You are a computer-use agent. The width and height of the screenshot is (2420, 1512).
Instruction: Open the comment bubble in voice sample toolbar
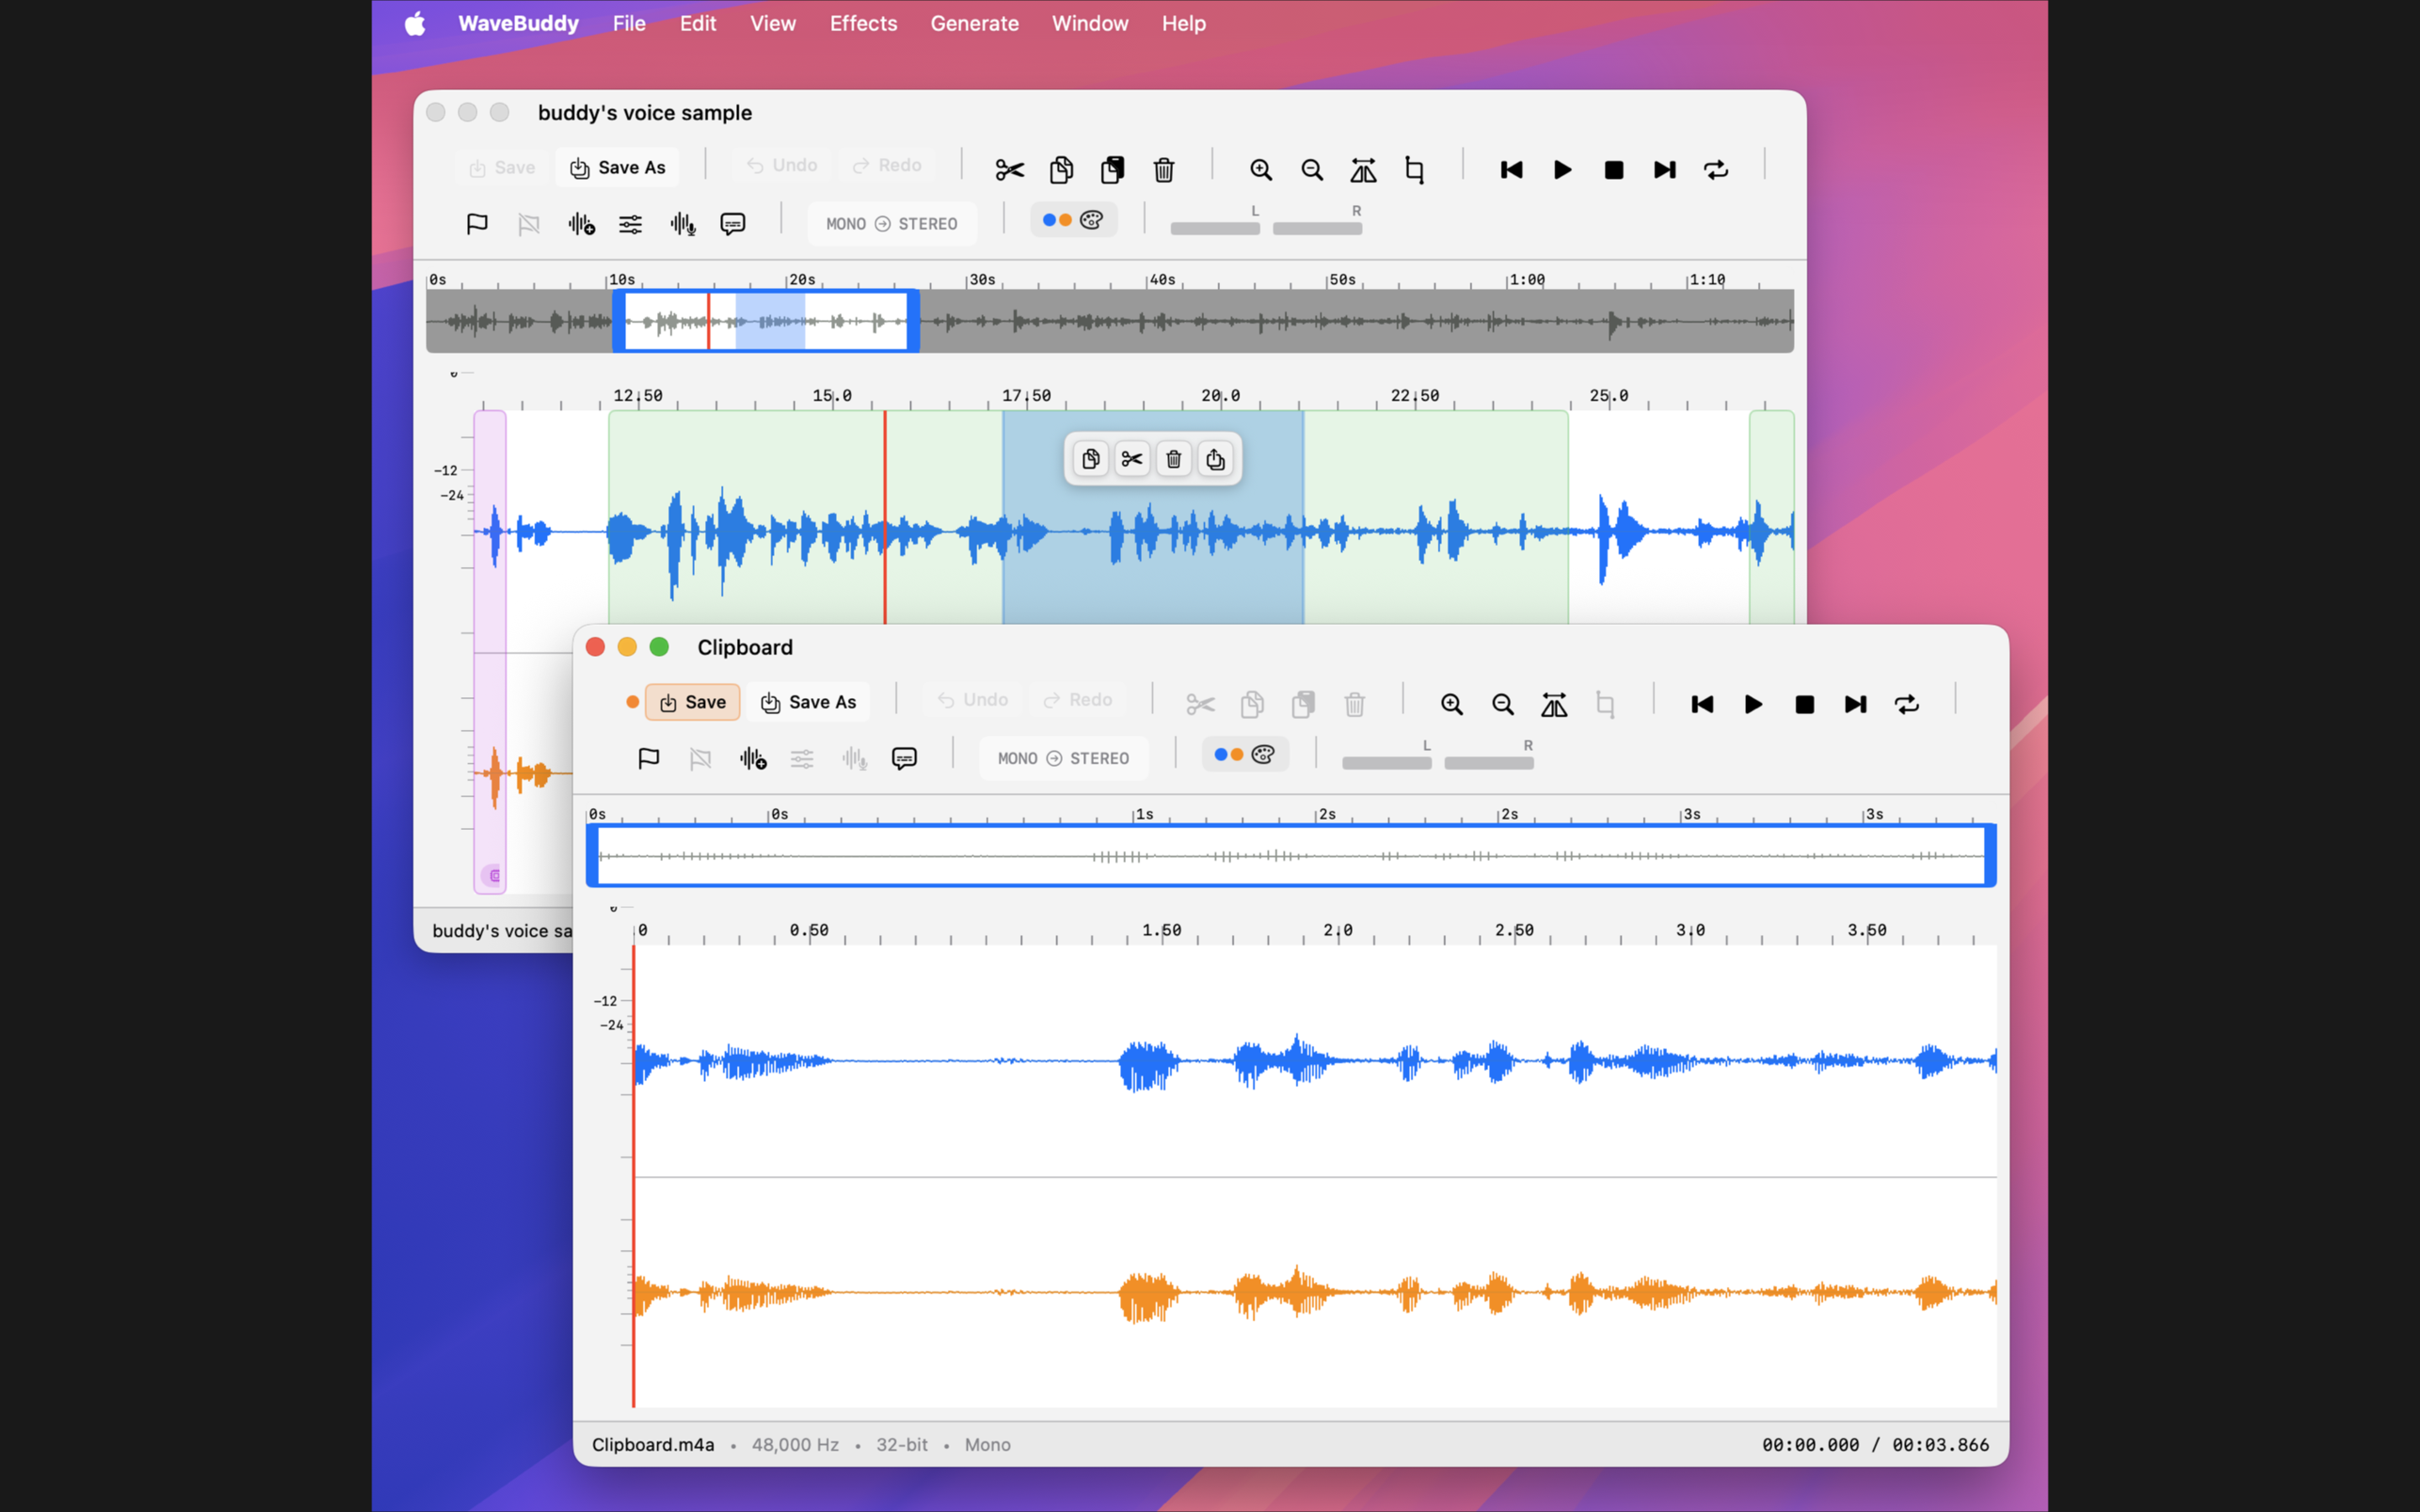coord(733,224)
